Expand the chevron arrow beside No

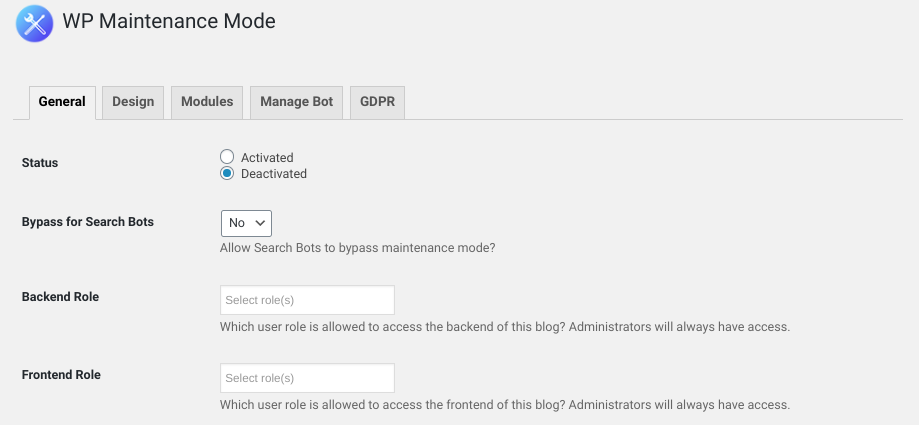pos(261,223)
